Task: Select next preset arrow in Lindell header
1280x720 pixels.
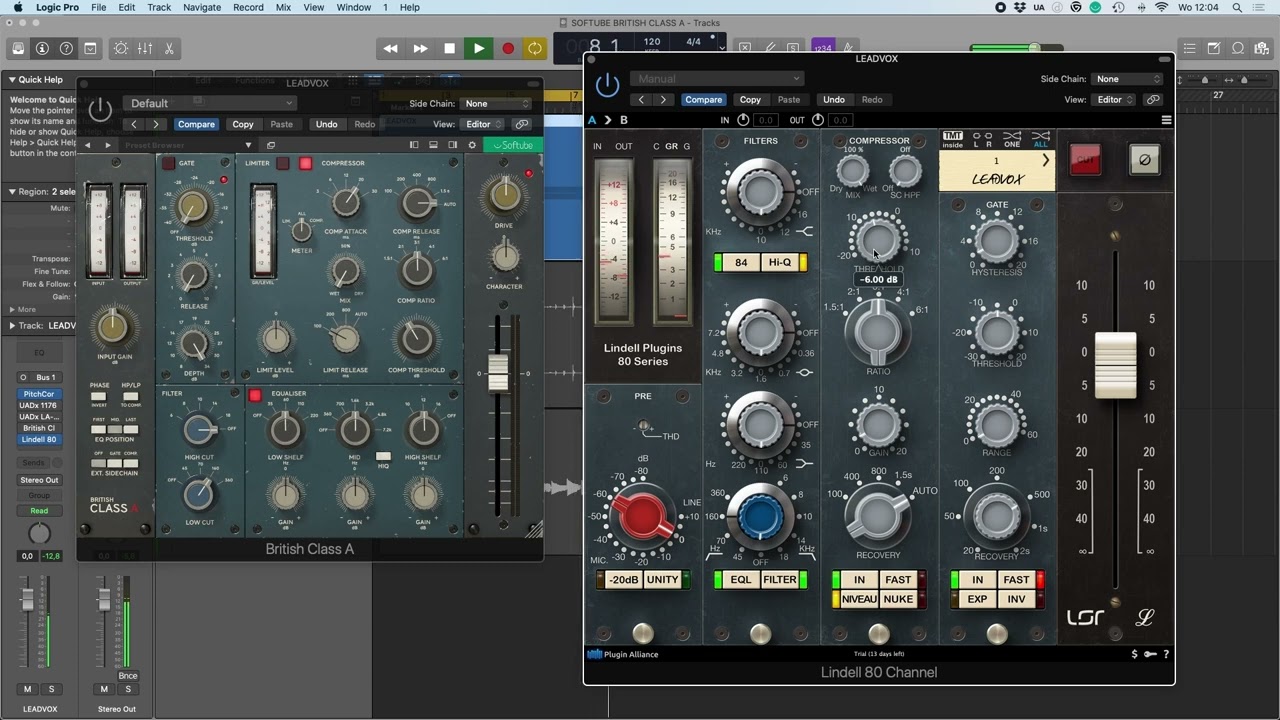Action: [663, 100]
